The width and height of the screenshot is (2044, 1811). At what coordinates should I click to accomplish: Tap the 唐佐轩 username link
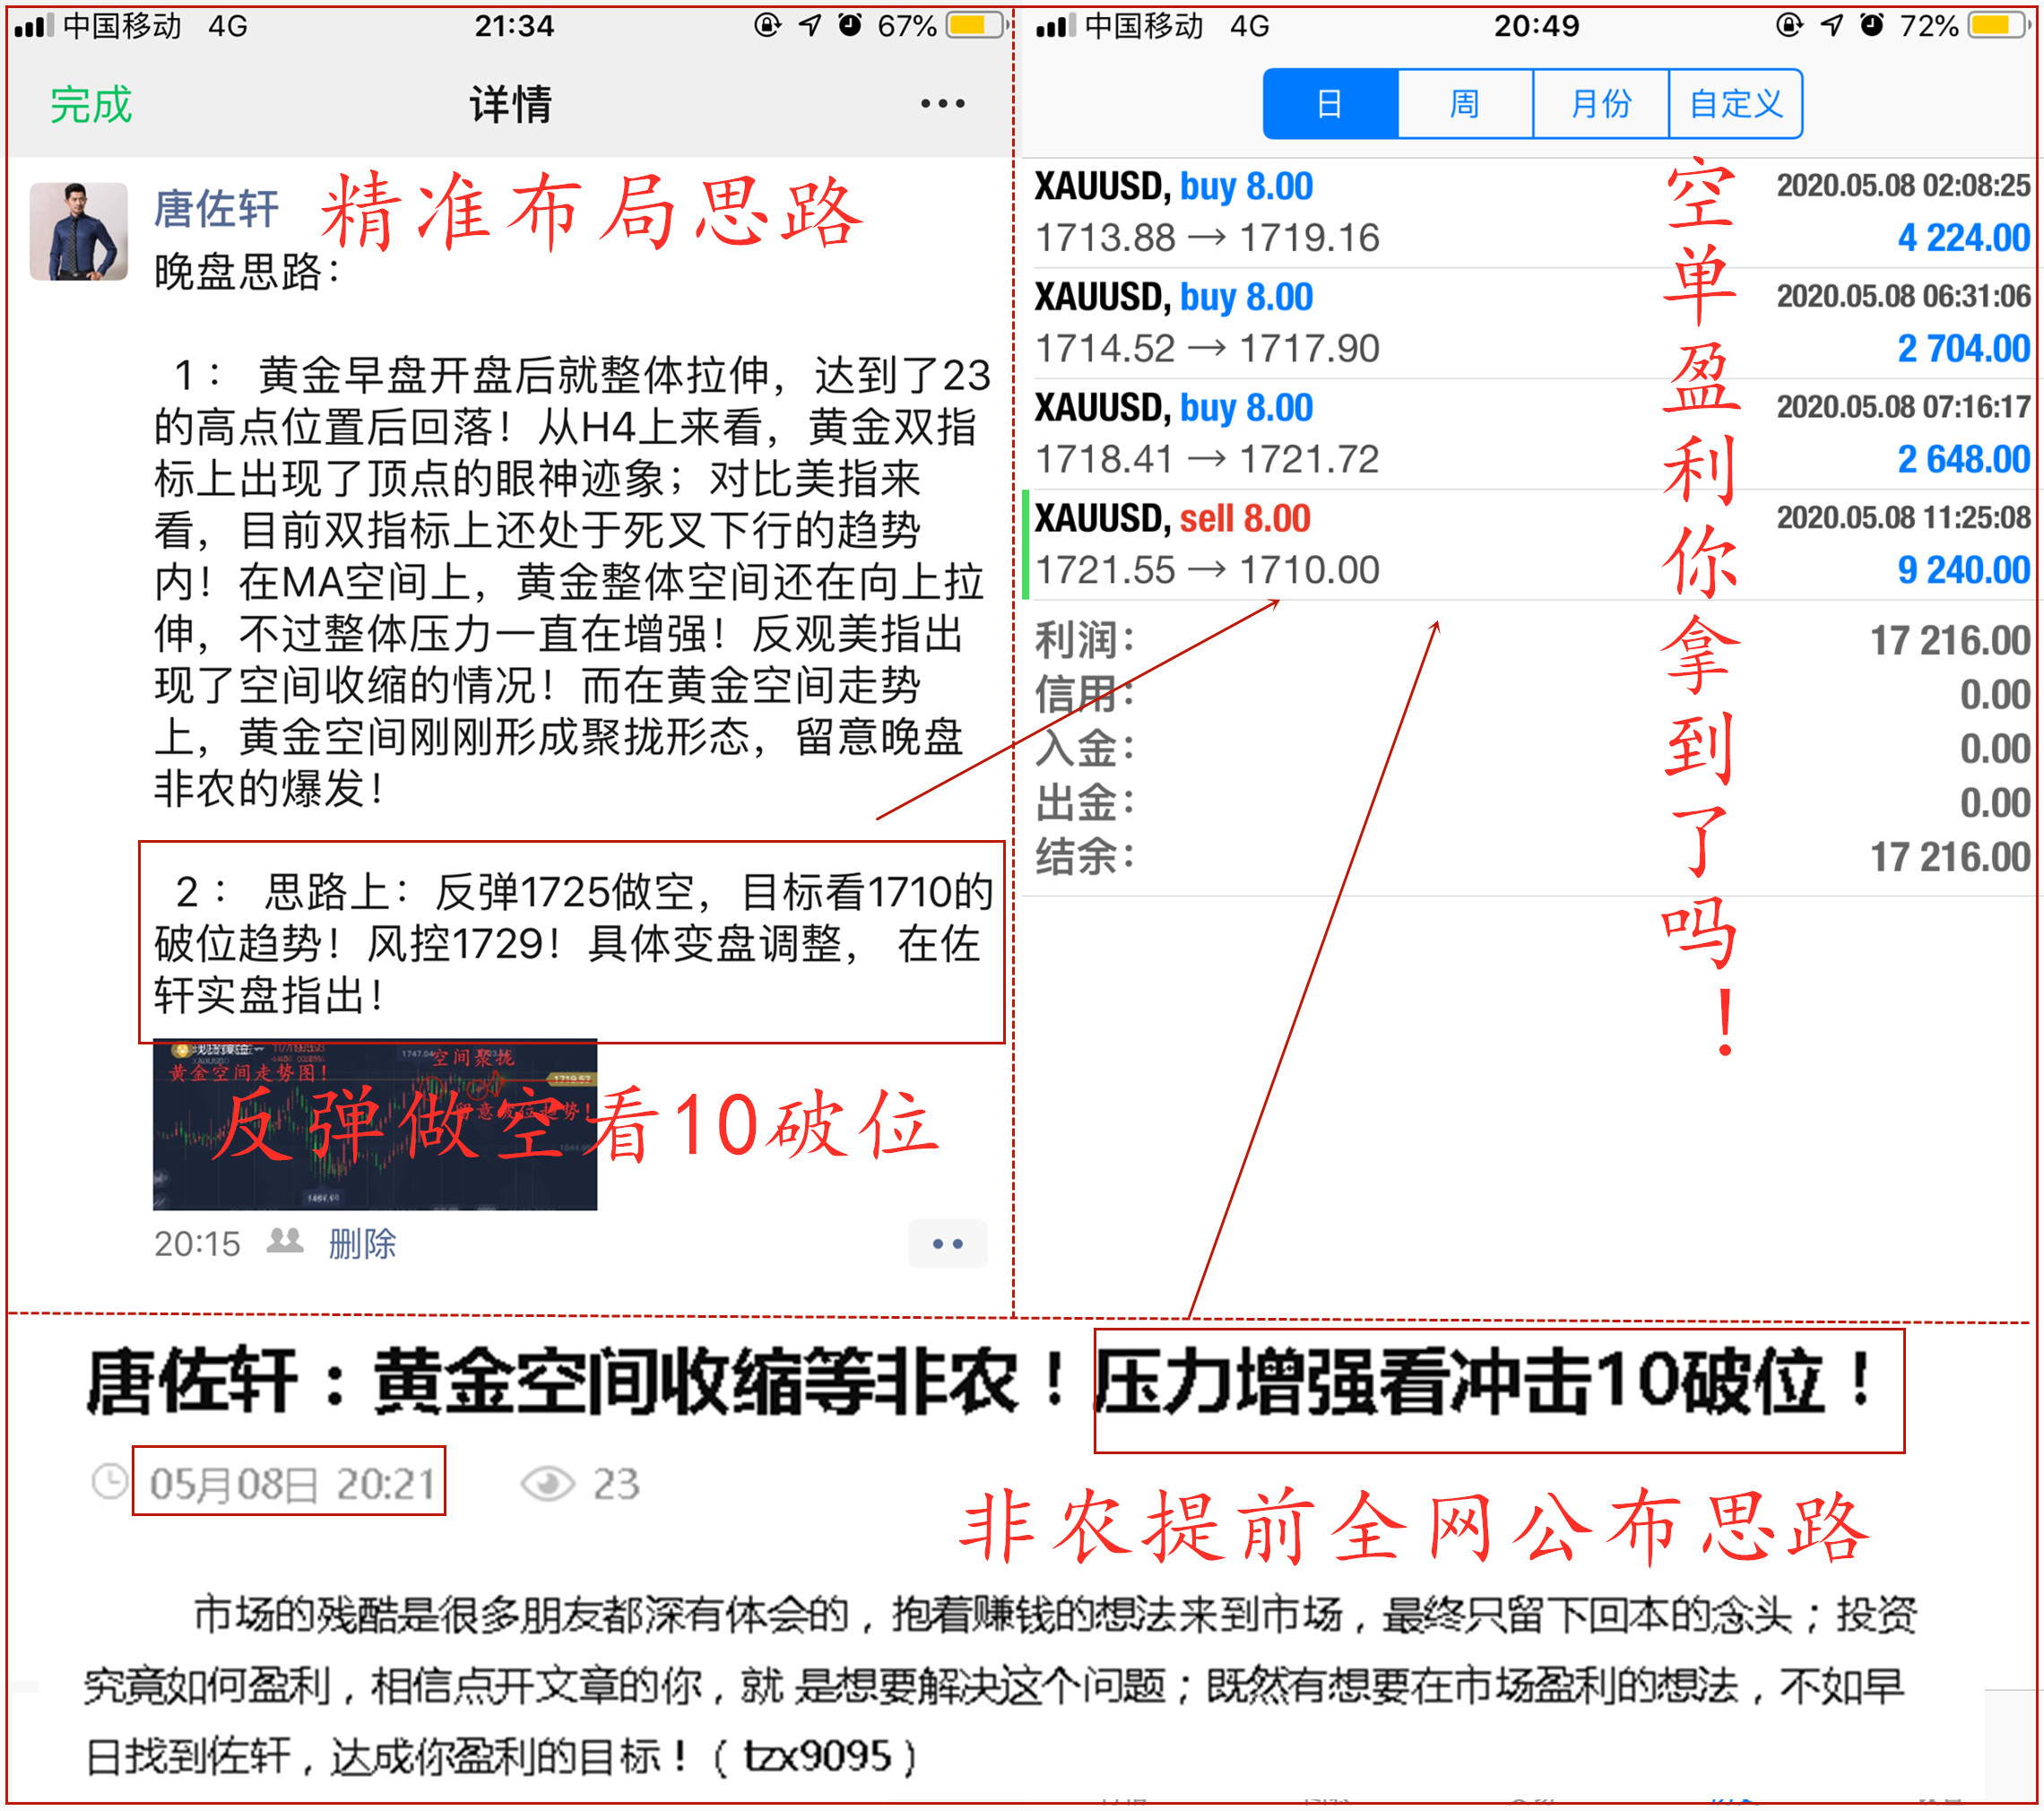click(x=215, y=209)
